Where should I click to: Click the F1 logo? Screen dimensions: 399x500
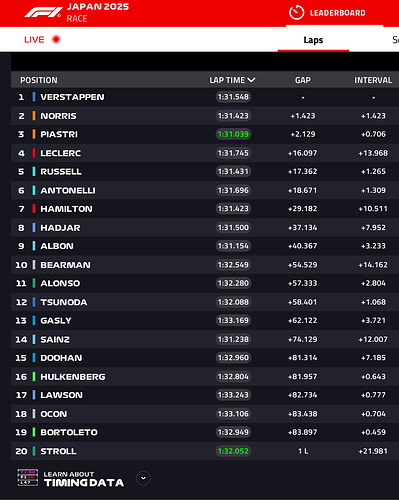coord(43,12)
